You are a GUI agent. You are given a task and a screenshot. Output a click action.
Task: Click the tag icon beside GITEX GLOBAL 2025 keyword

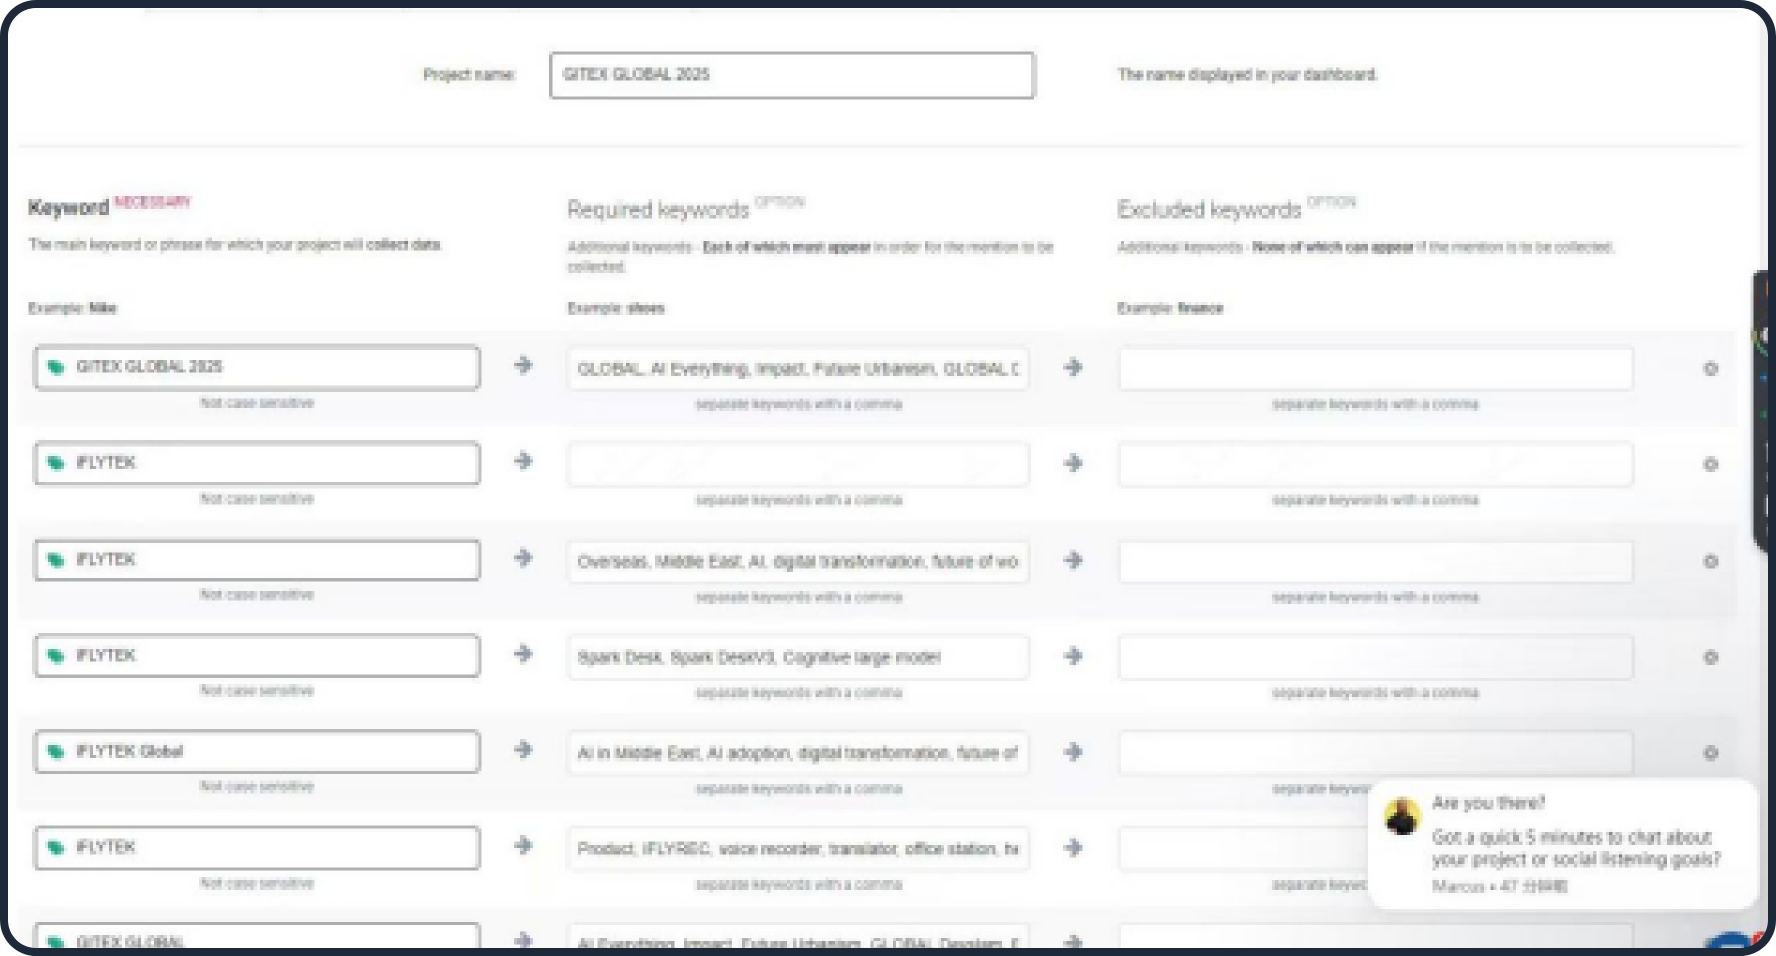pos(56,367)
